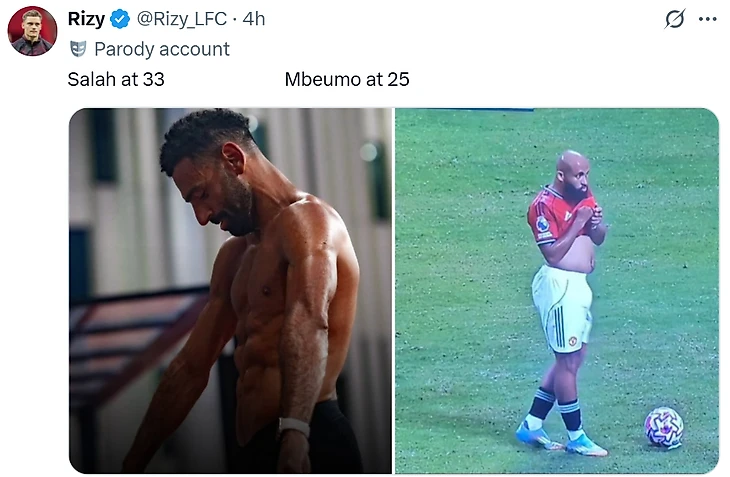Open the left shirtless gym photo

point(230,291)
